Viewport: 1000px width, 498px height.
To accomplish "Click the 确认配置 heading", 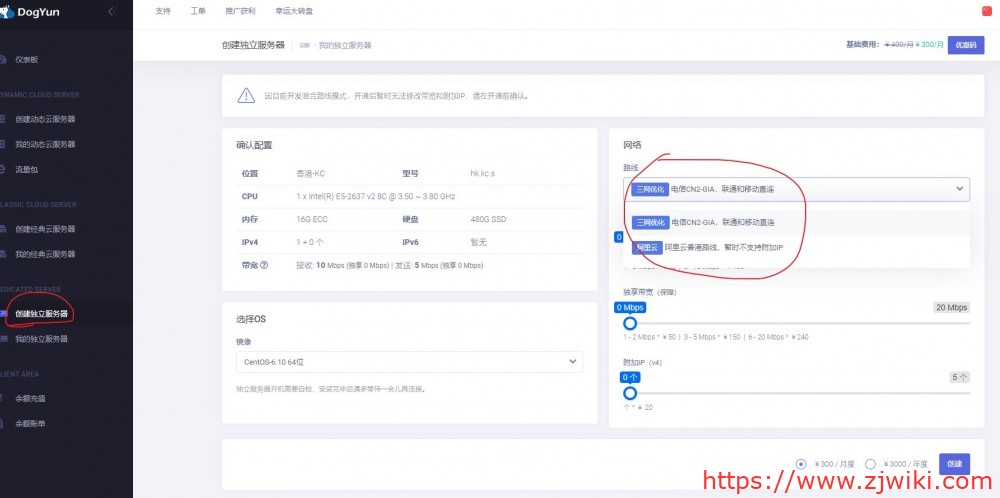I will point(254,145).
